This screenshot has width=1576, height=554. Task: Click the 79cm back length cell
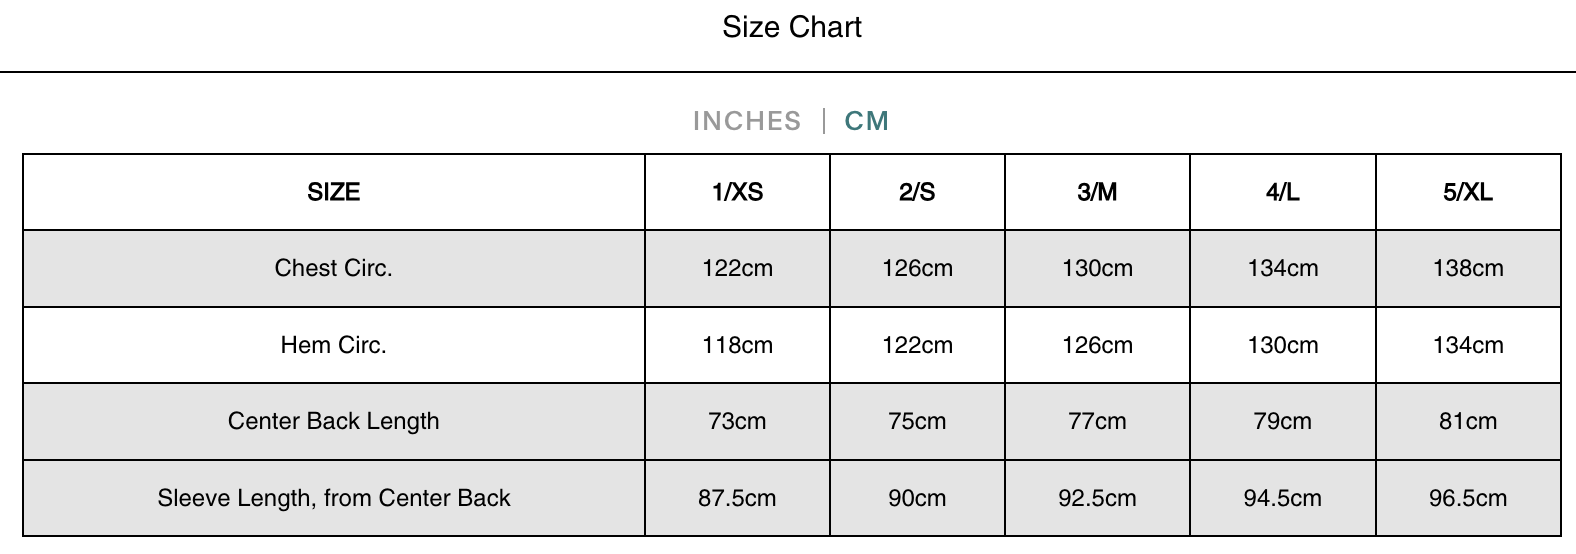coord(1282,421)
